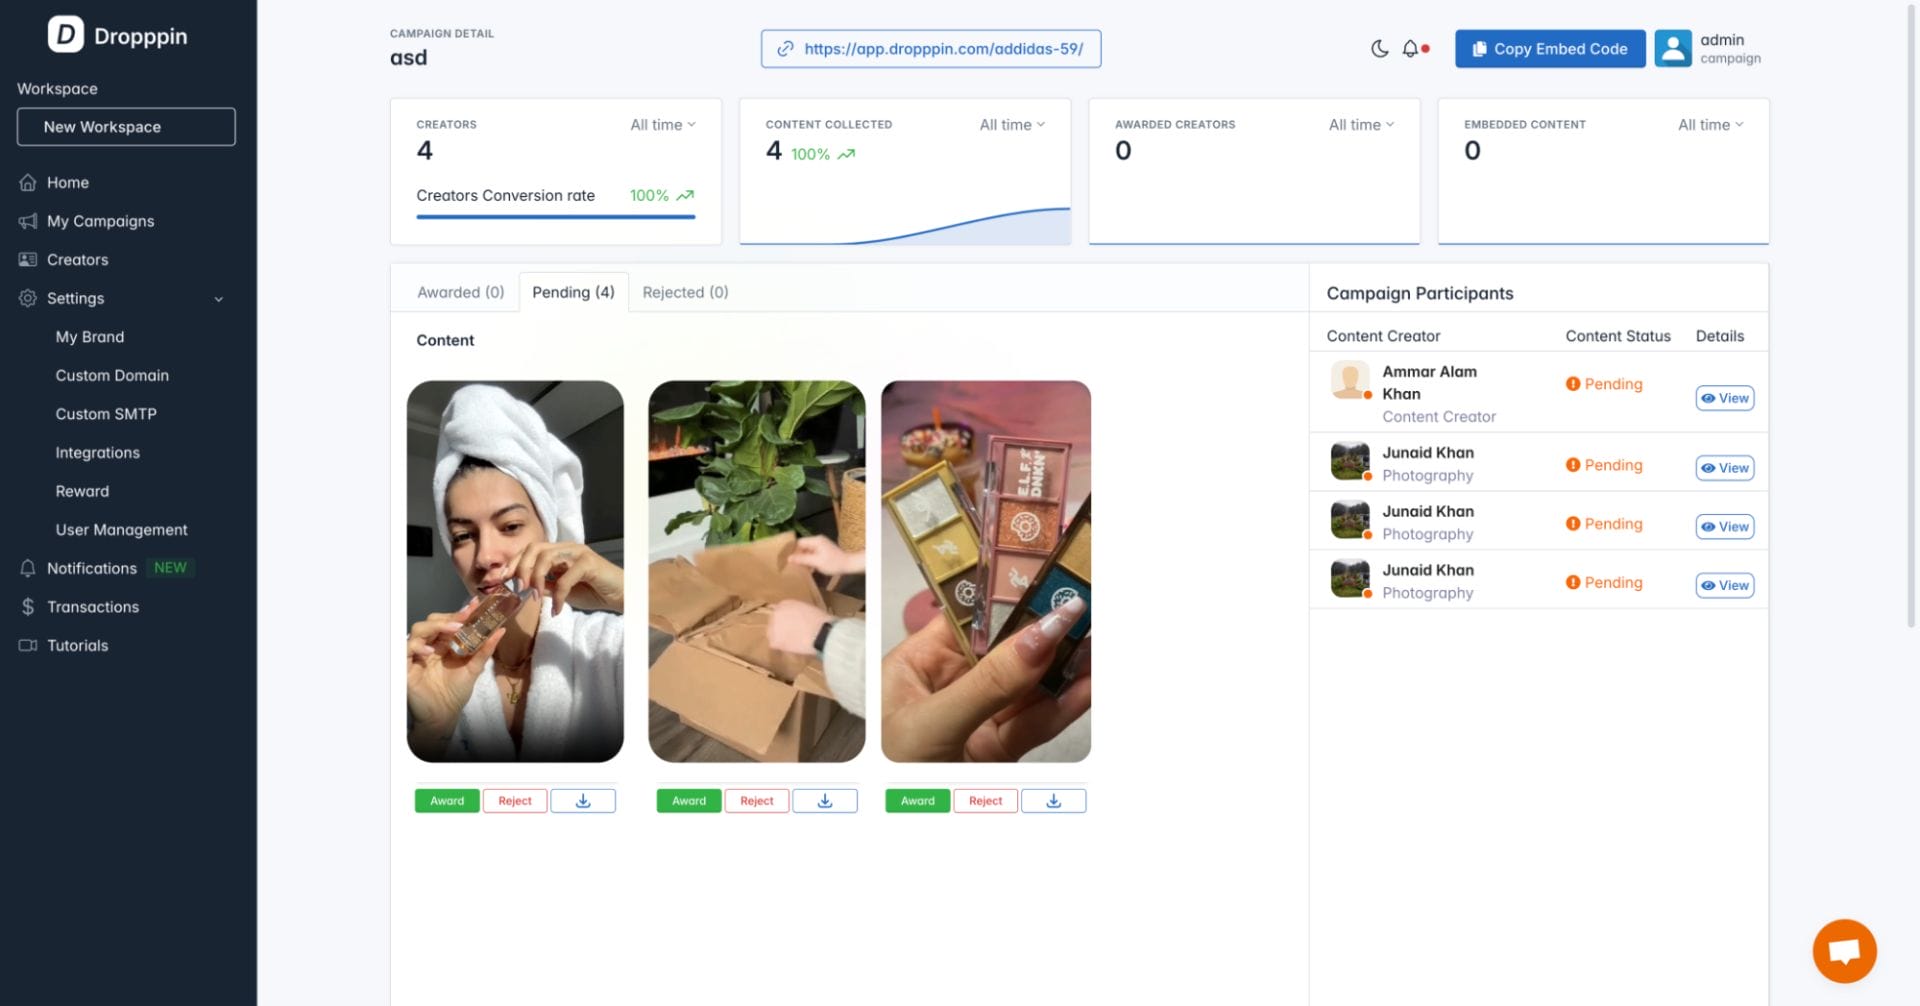Switch to the Awarded (0) tab

(460, 292)
